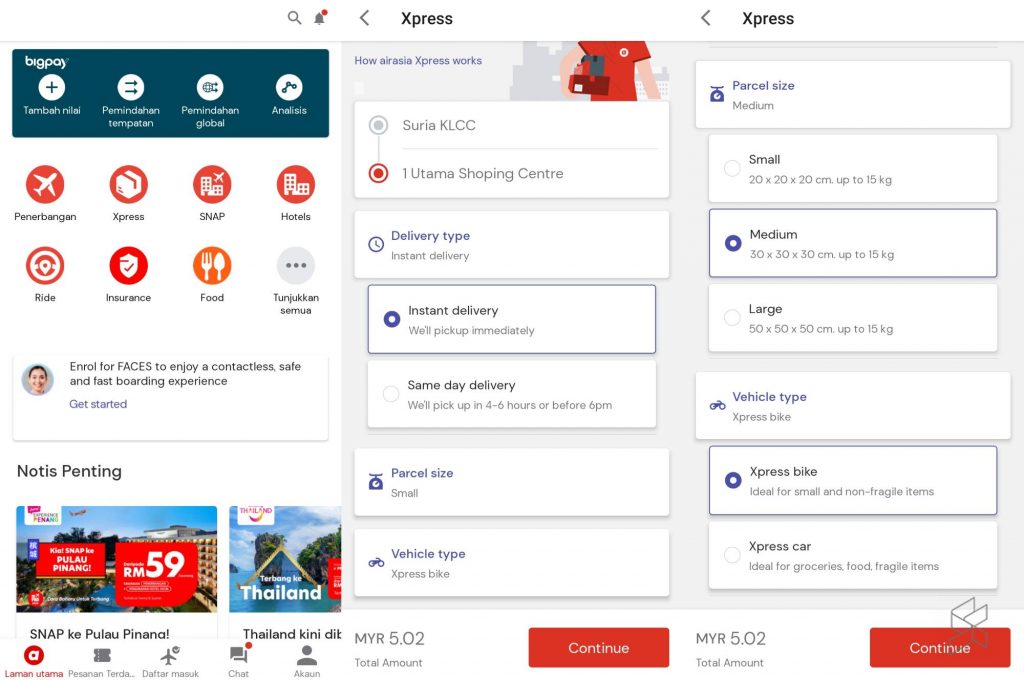Open Food fork and spoon icon
The width and height of the screenshot is (1024, 682).
pyautogui.click(x=212, y=265)
